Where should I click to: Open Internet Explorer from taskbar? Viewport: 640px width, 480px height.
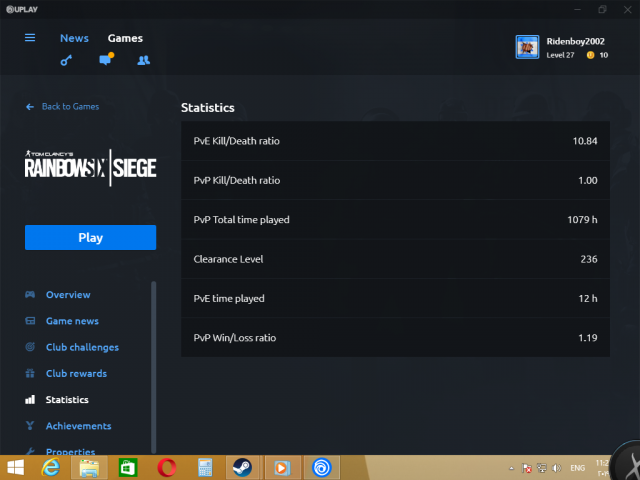click(51, 467)
